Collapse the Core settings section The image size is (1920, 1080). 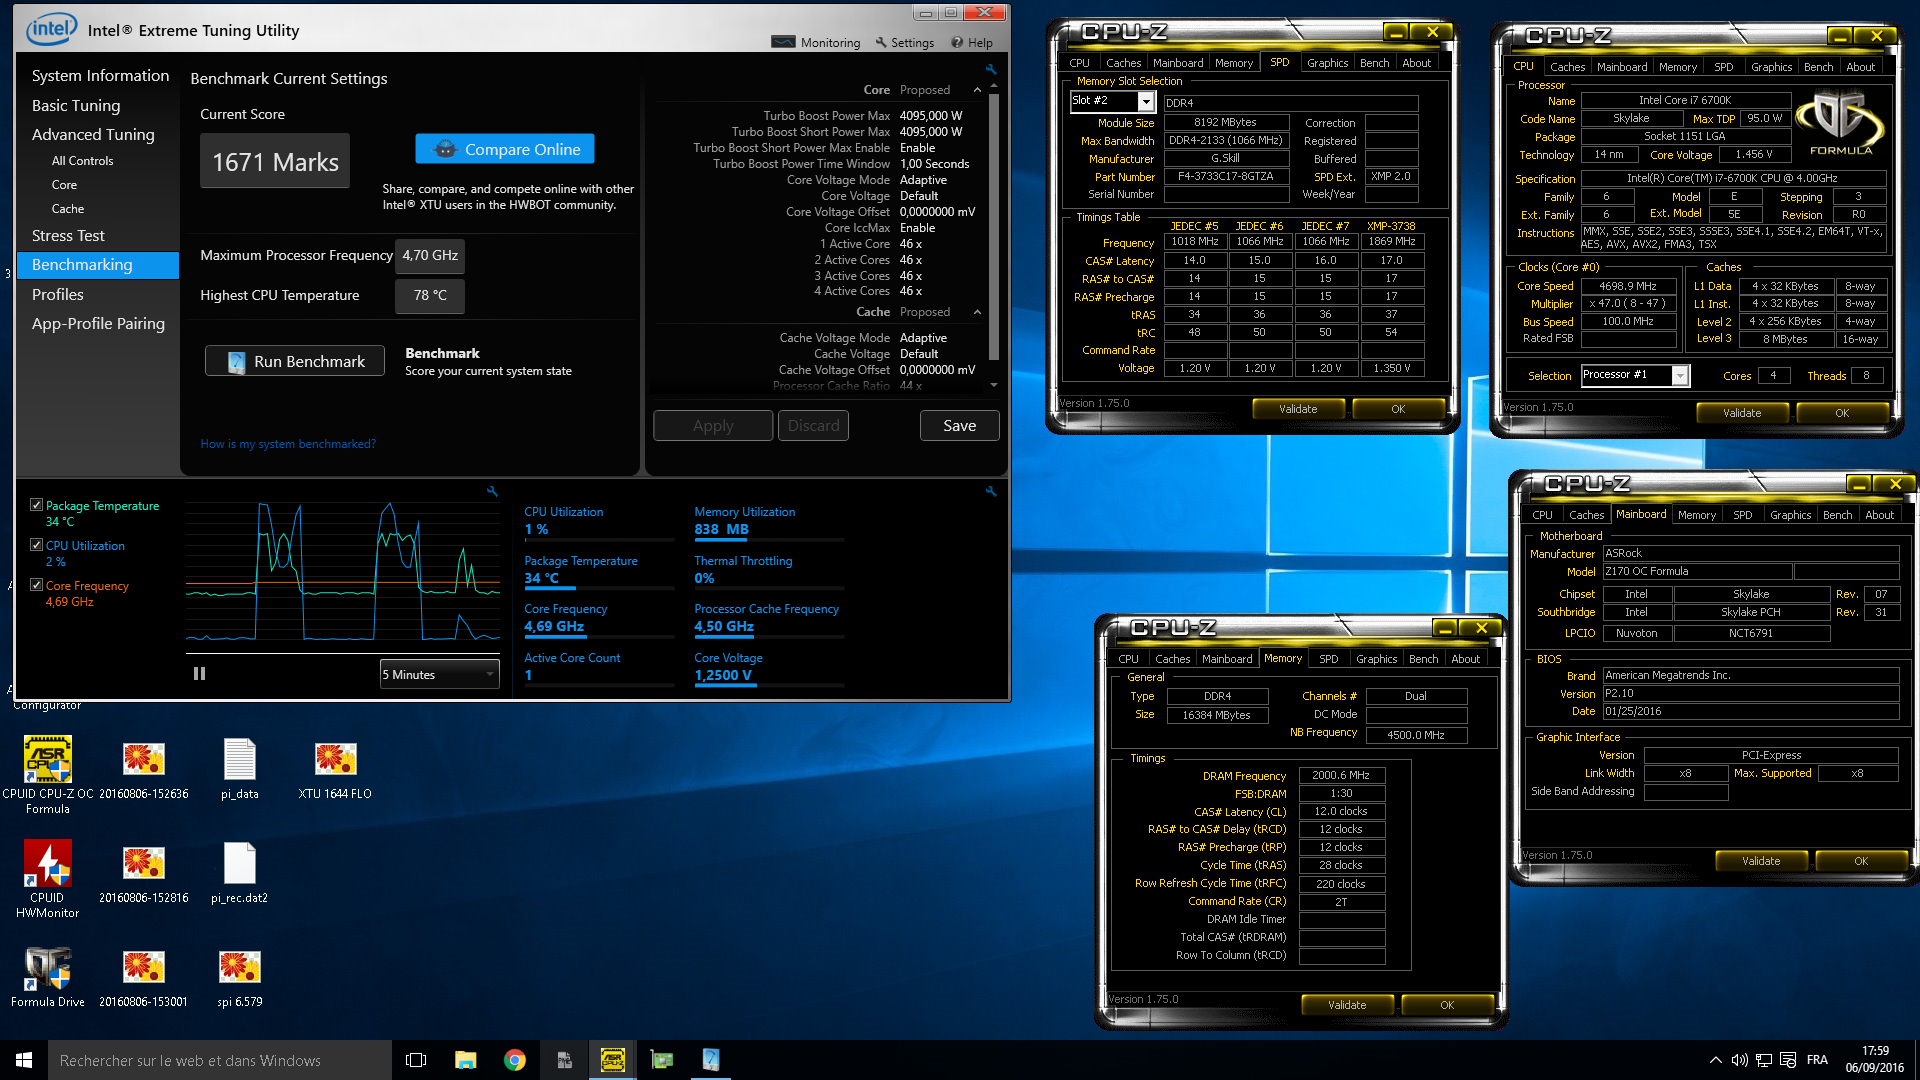tap(977, 90)
